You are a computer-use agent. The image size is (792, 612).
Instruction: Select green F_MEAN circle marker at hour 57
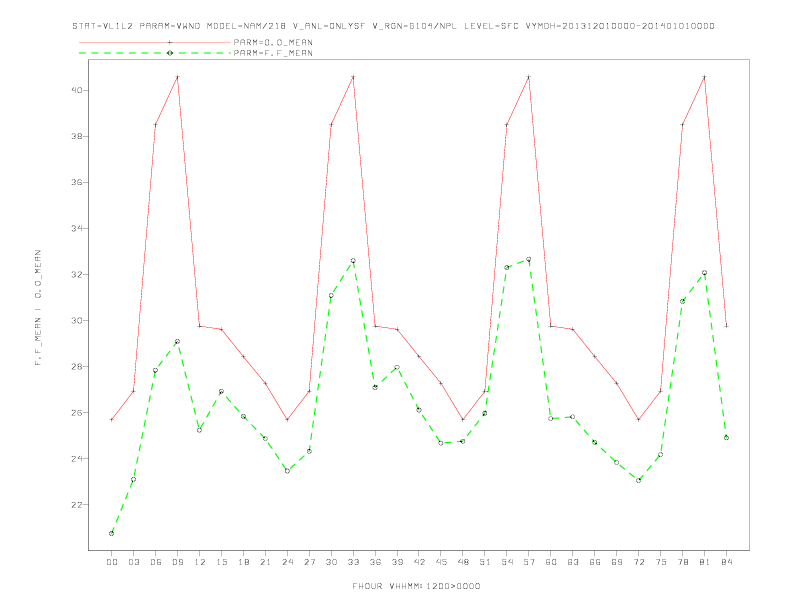click(x=529, y=259)
